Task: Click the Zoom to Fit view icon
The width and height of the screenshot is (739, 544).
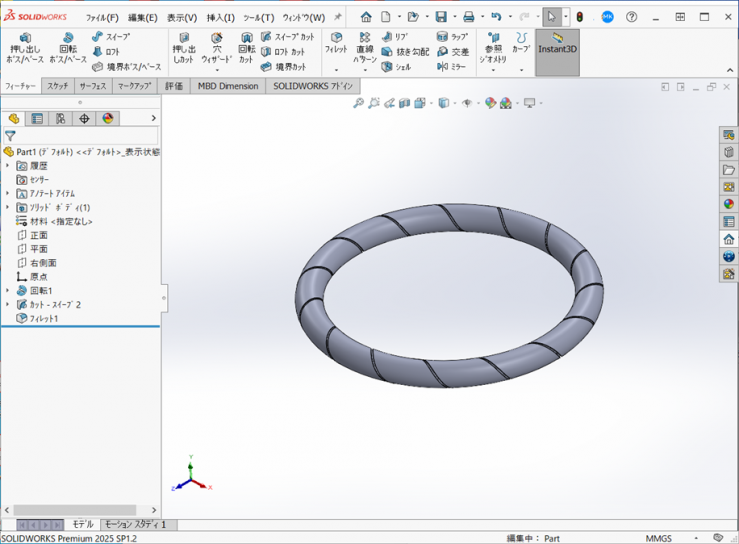Action: (x=358, y=103)
